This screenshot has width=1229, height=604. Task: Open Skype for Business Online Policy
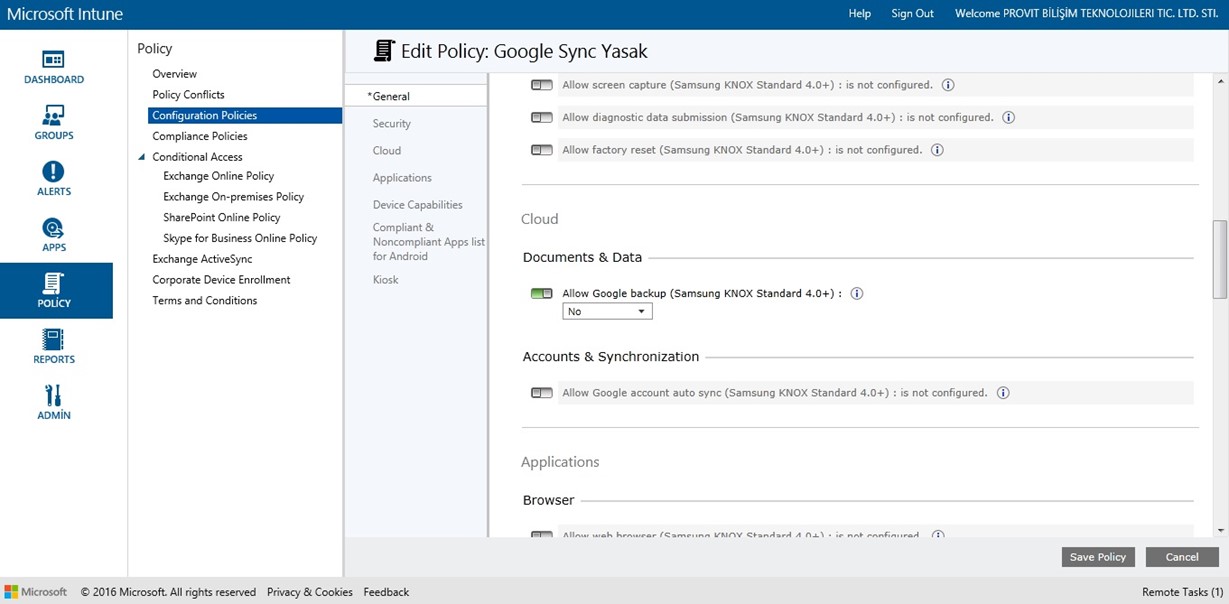240,238
